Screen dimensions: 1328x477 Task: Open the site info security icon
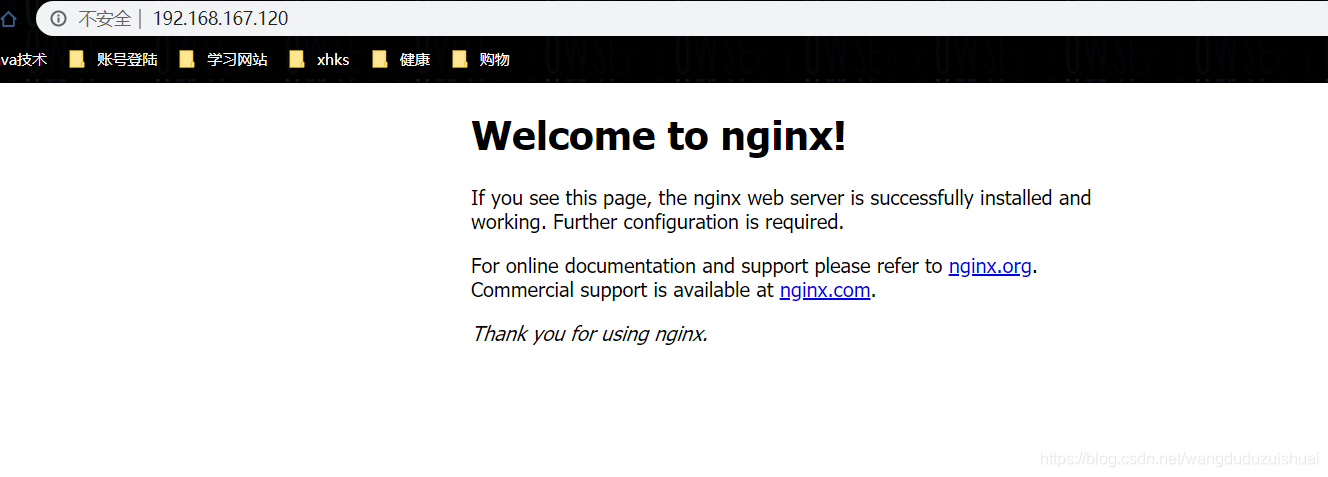coord(59,18)
